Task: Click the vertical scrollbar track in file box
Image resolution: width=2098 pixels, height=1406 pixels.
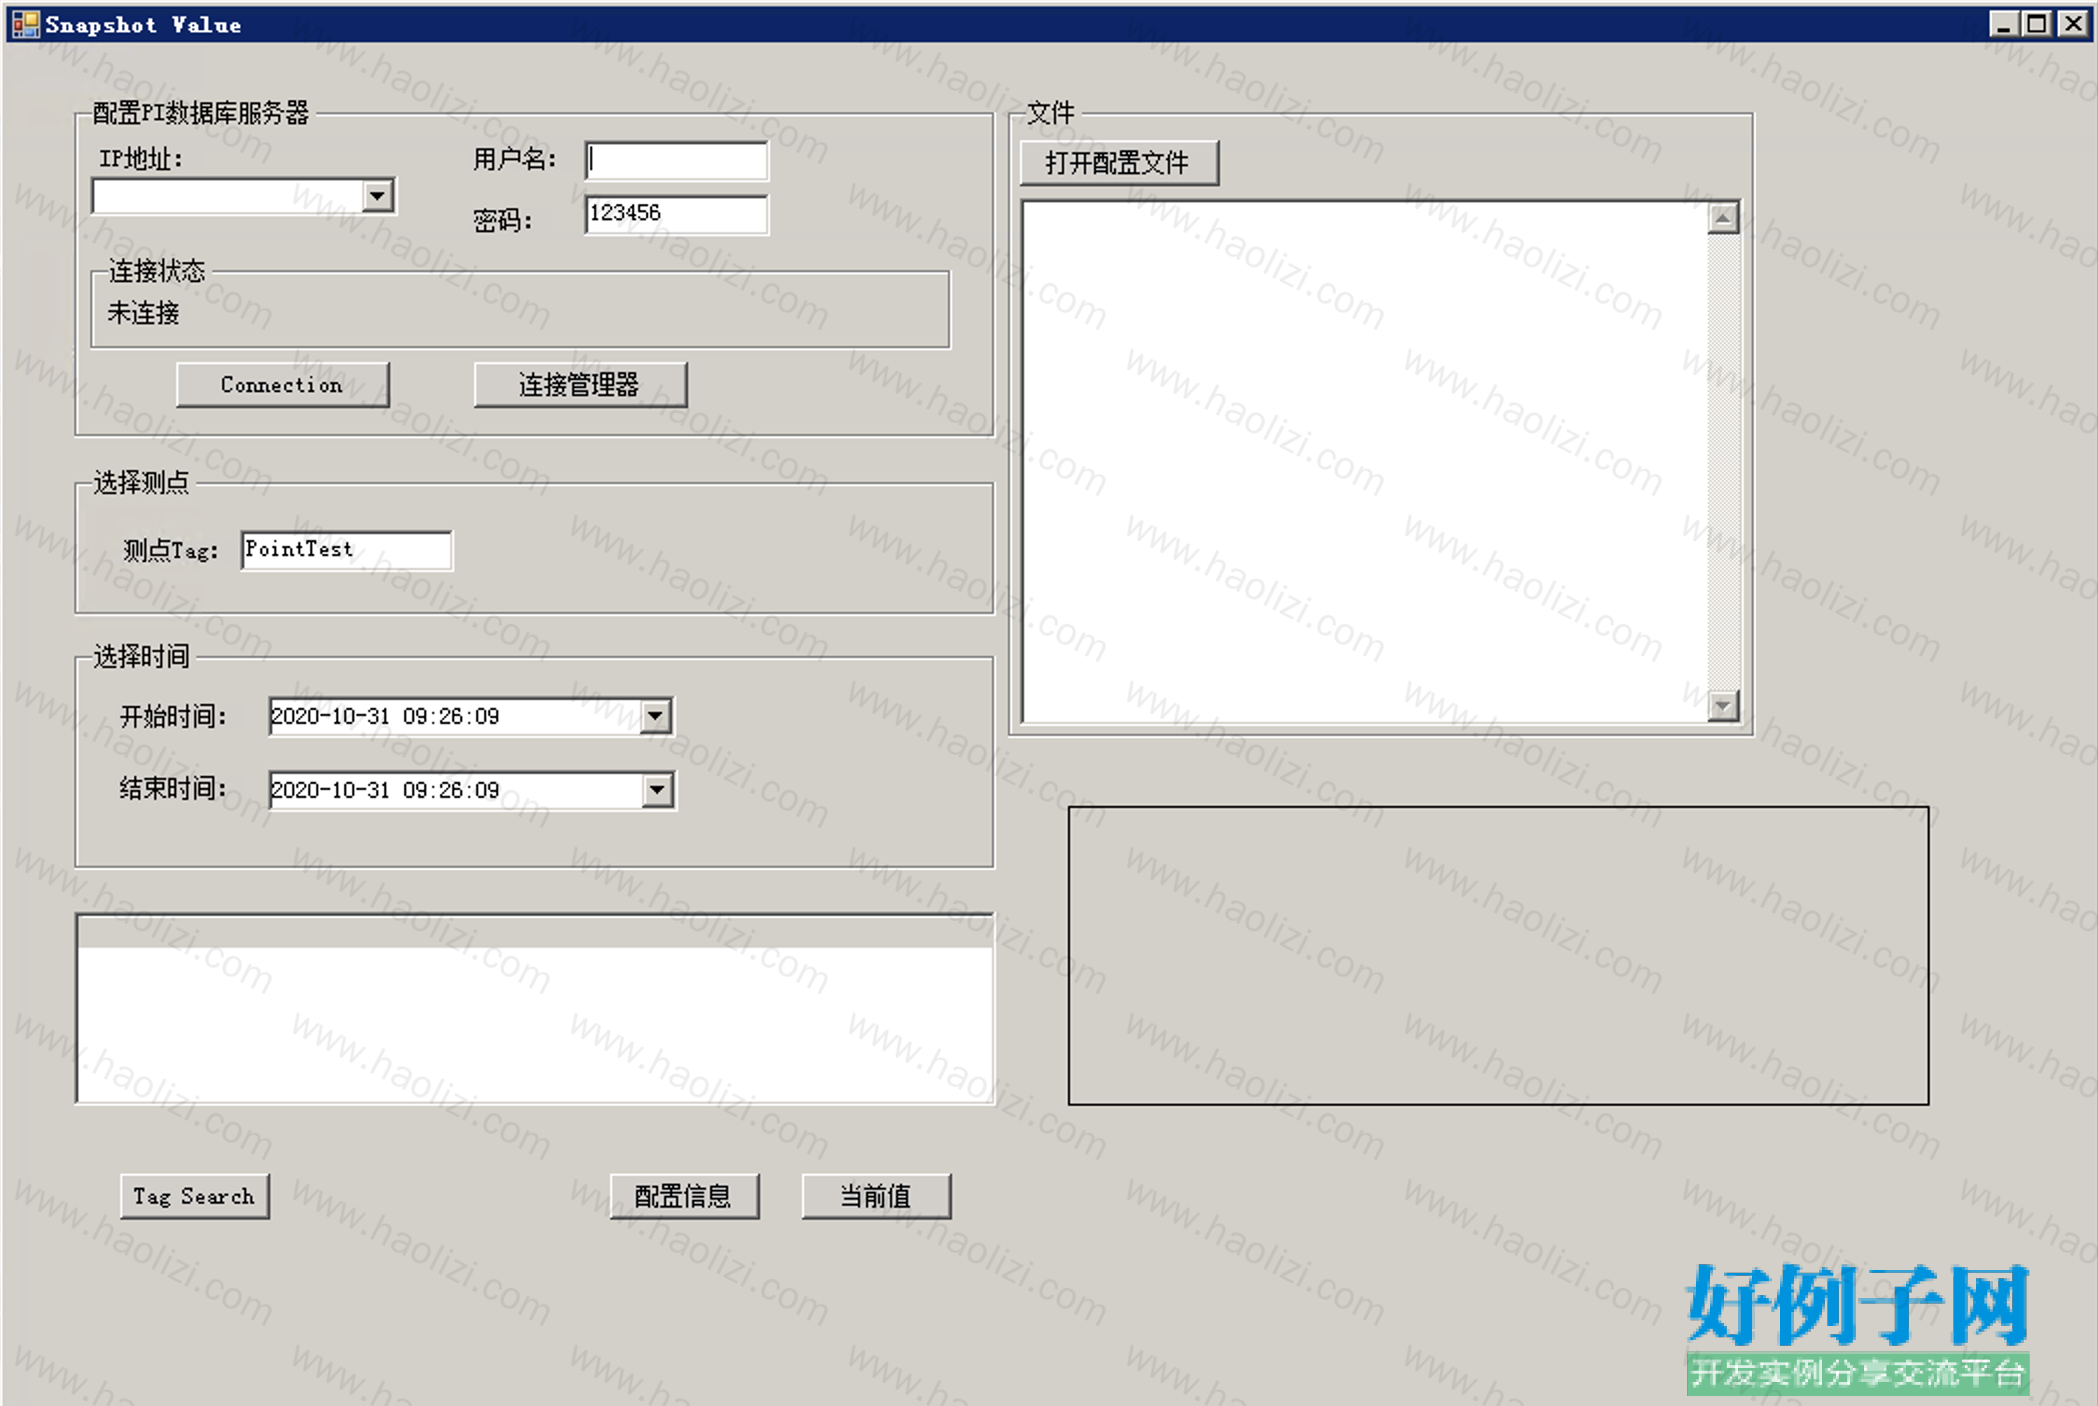Action: [x=1723, y=462]
